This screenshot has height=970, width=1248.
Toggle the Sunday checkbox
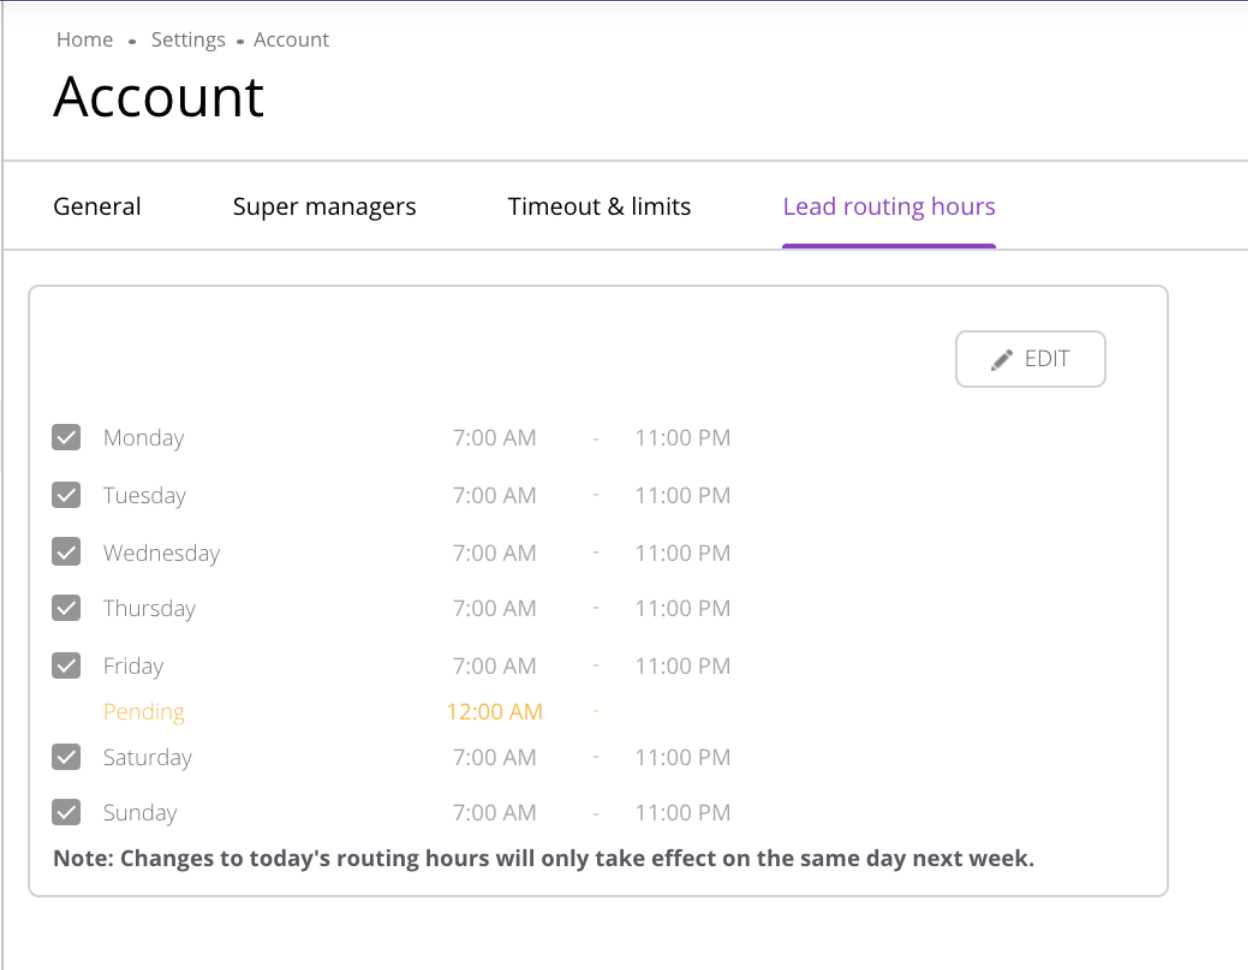pos(66,812)
